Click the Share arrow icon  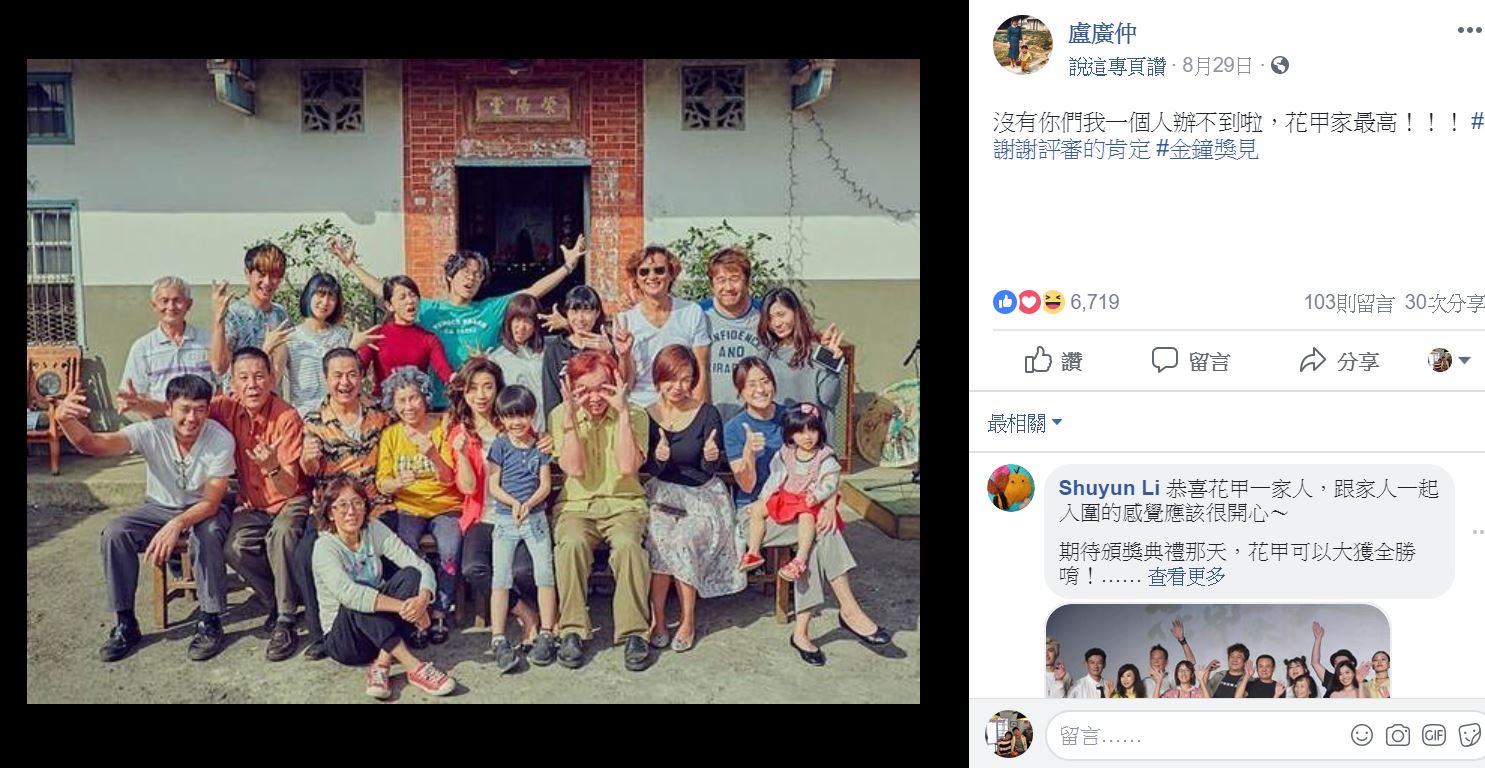[x=1312, y=361]
